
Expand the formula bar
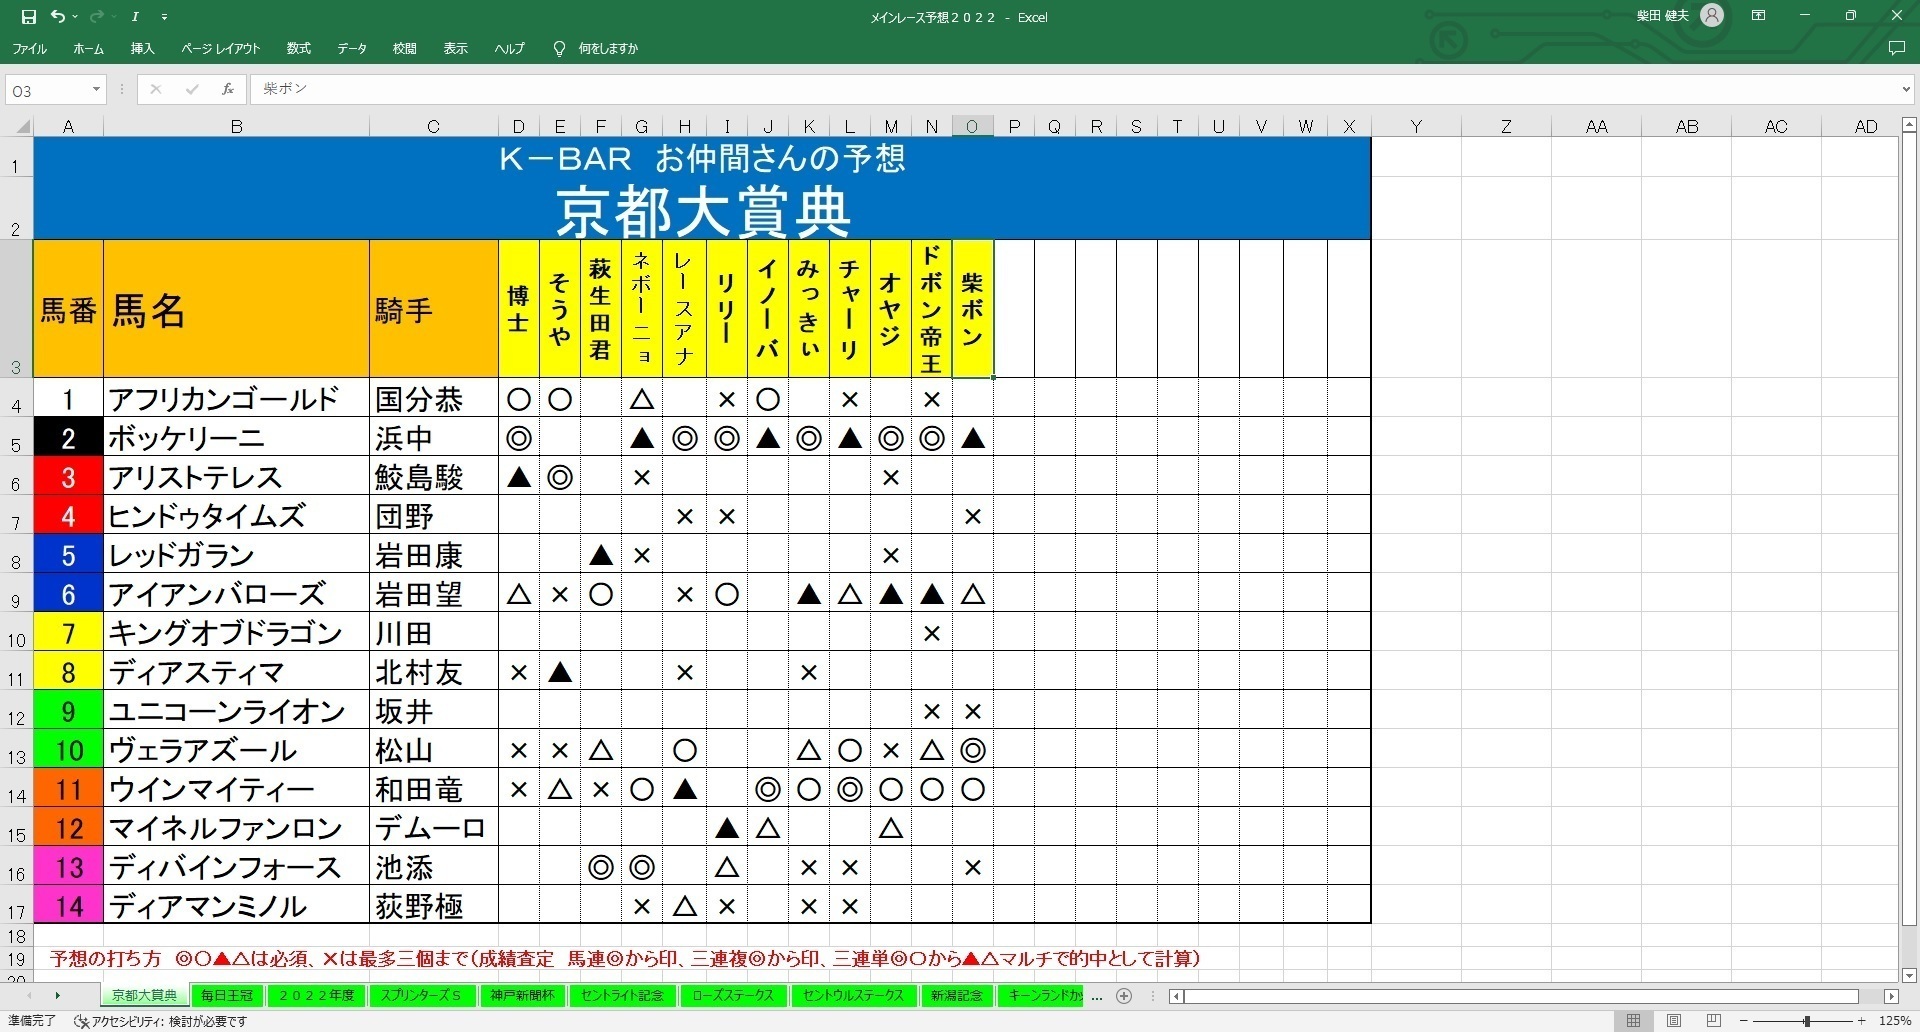(1906, 90)
